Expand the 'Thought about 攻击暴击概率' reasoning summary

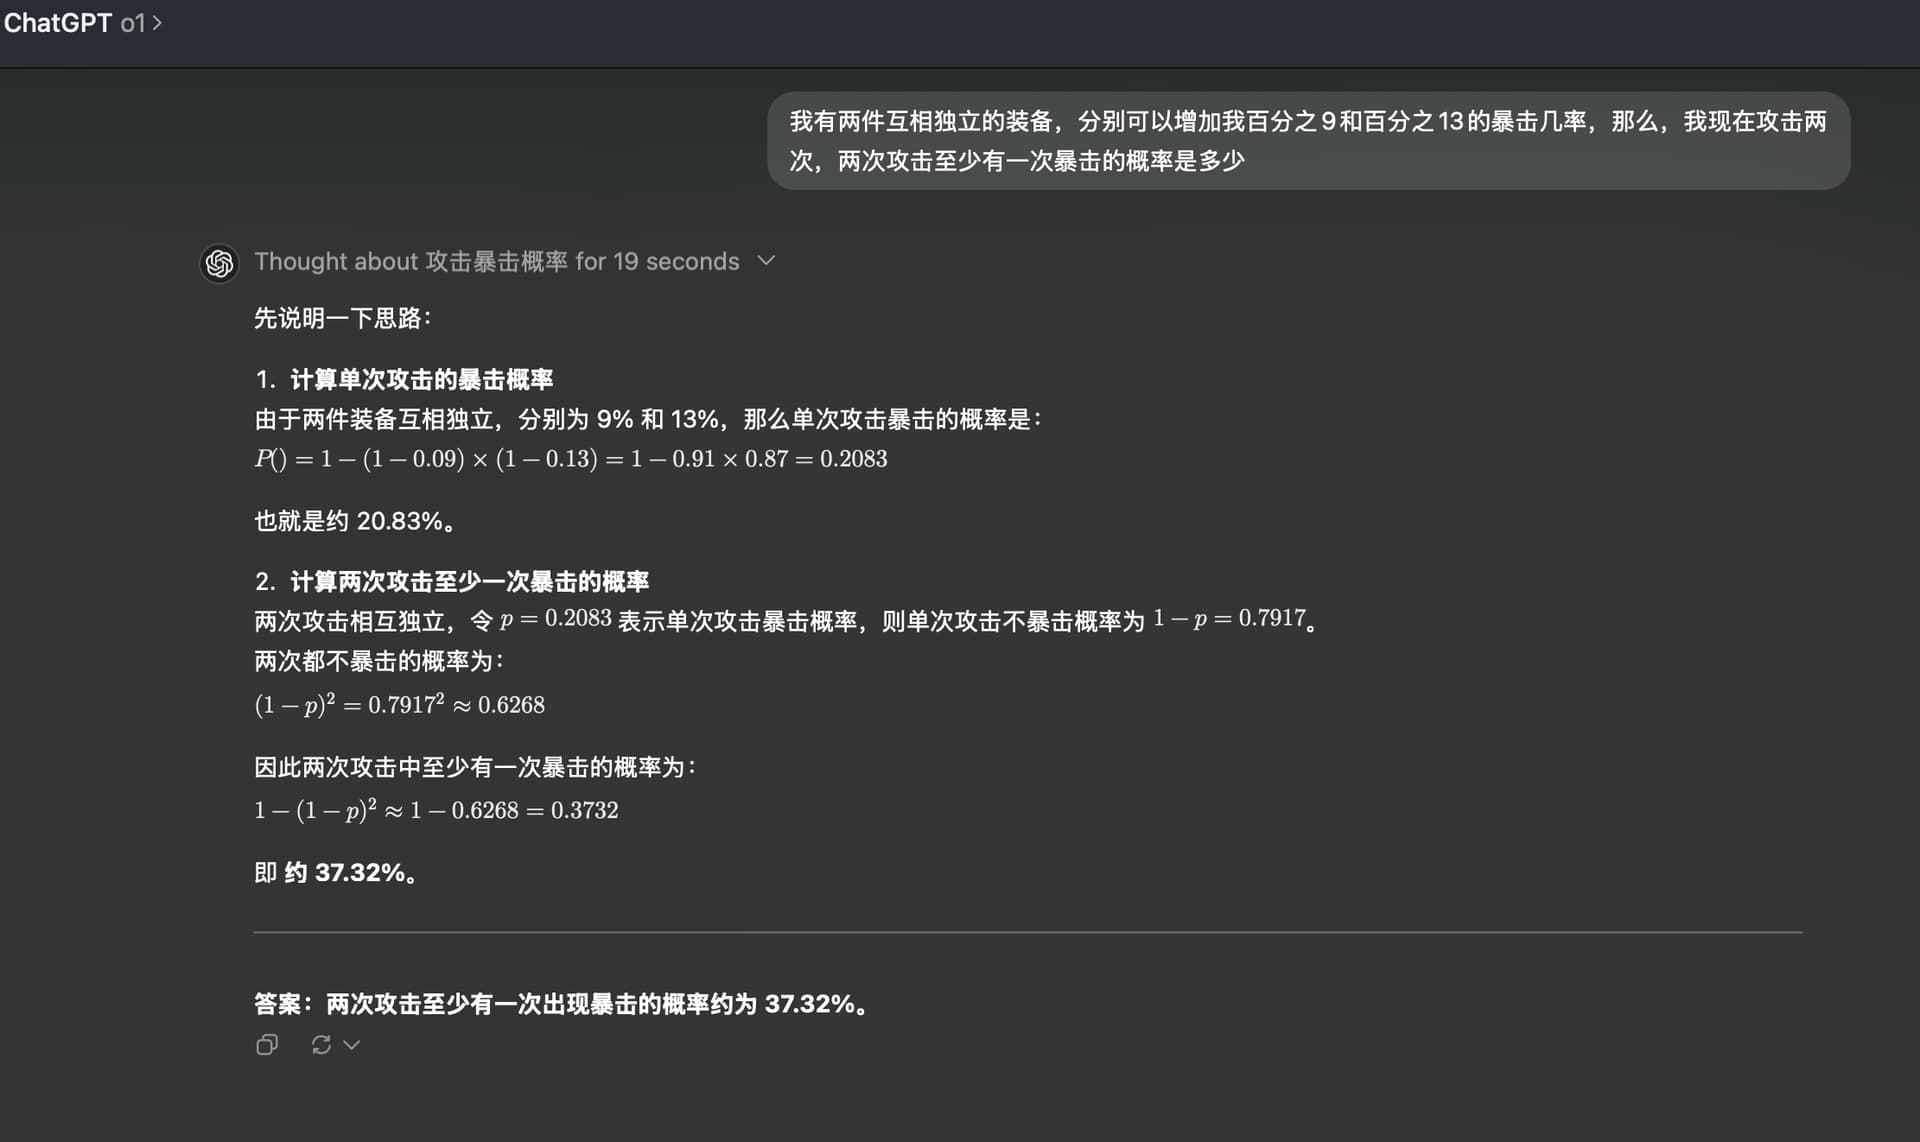coord(497,261)
